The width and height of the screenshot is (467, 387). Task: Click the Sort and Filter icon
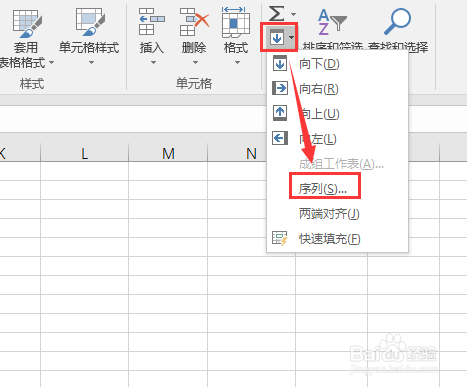coord(332,23)
